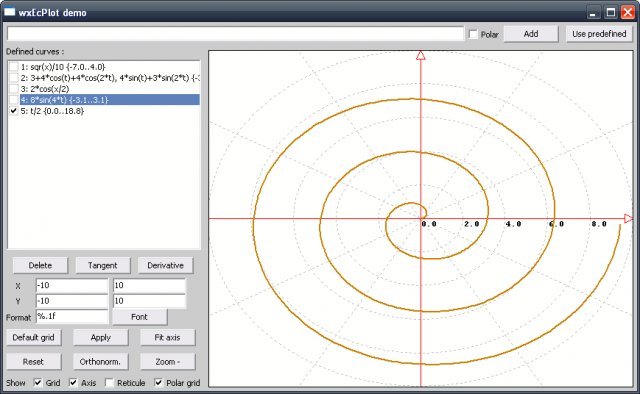Image resolution: width=640 pixels, height=394 pixels.
Task: Maximize the wxEcPlot demo window
Action: 611,12
